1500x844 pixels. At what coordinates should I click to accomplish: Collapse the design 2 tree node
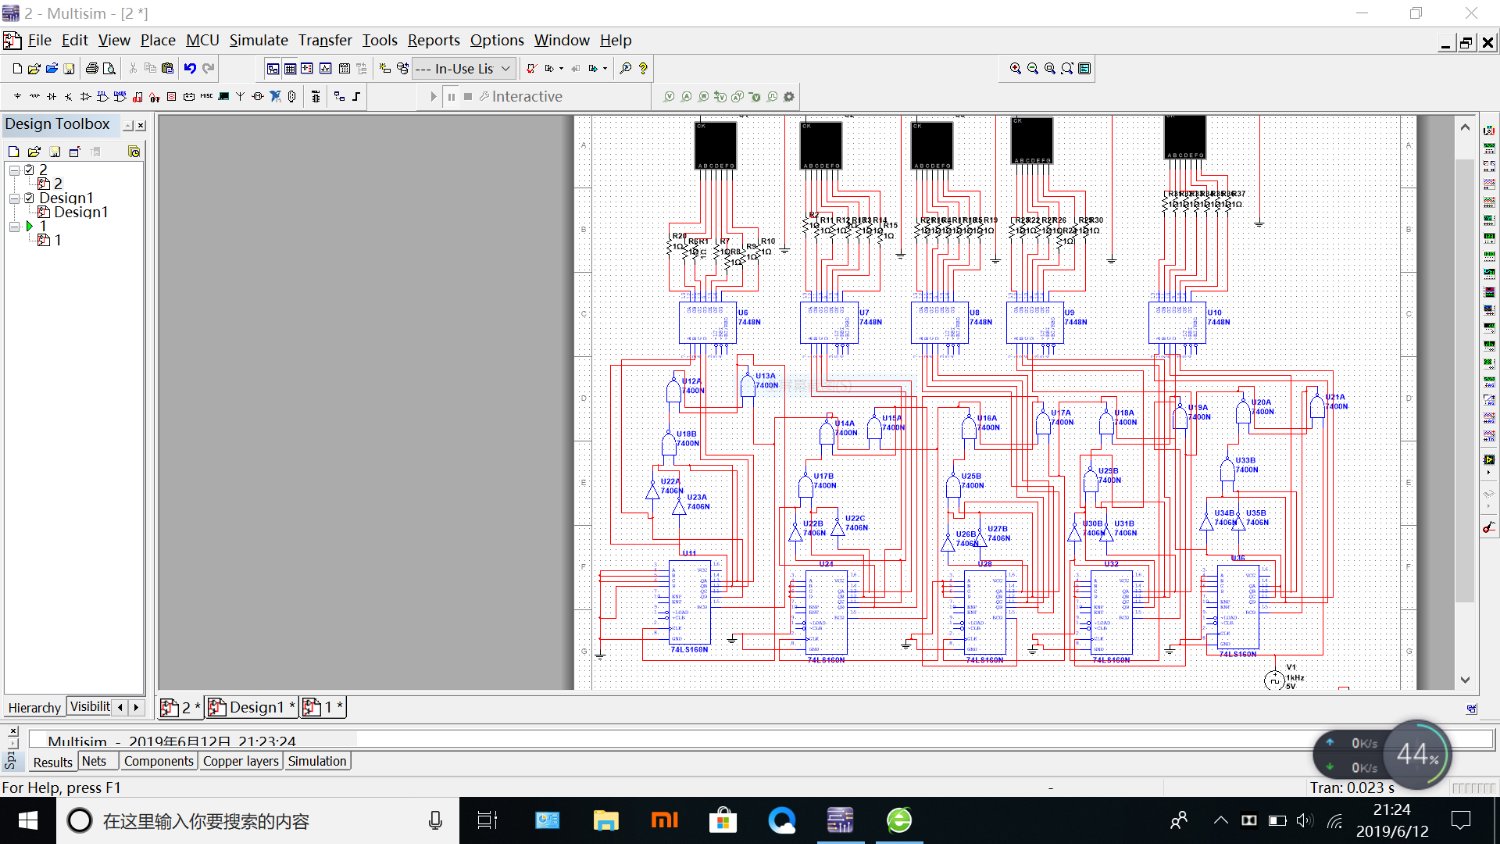coord(14,170)
